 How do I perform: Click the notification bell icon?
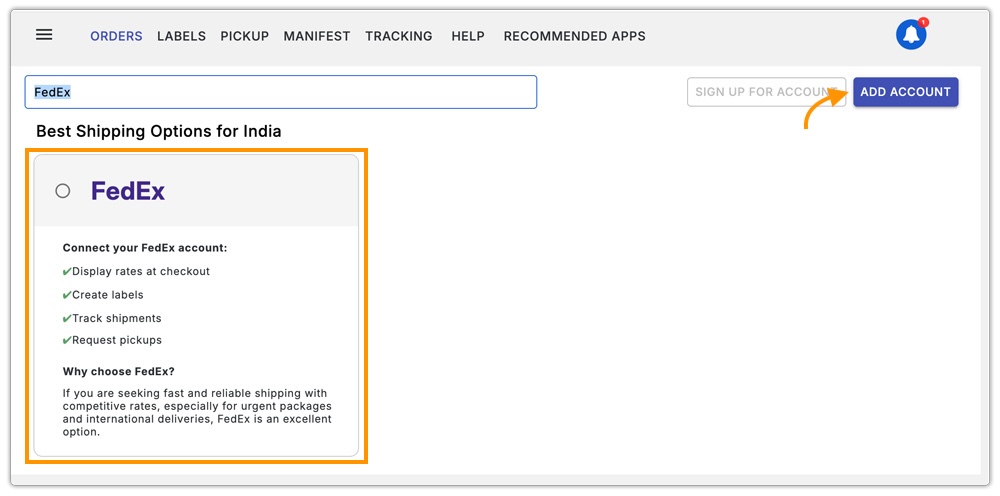(911, 34)
